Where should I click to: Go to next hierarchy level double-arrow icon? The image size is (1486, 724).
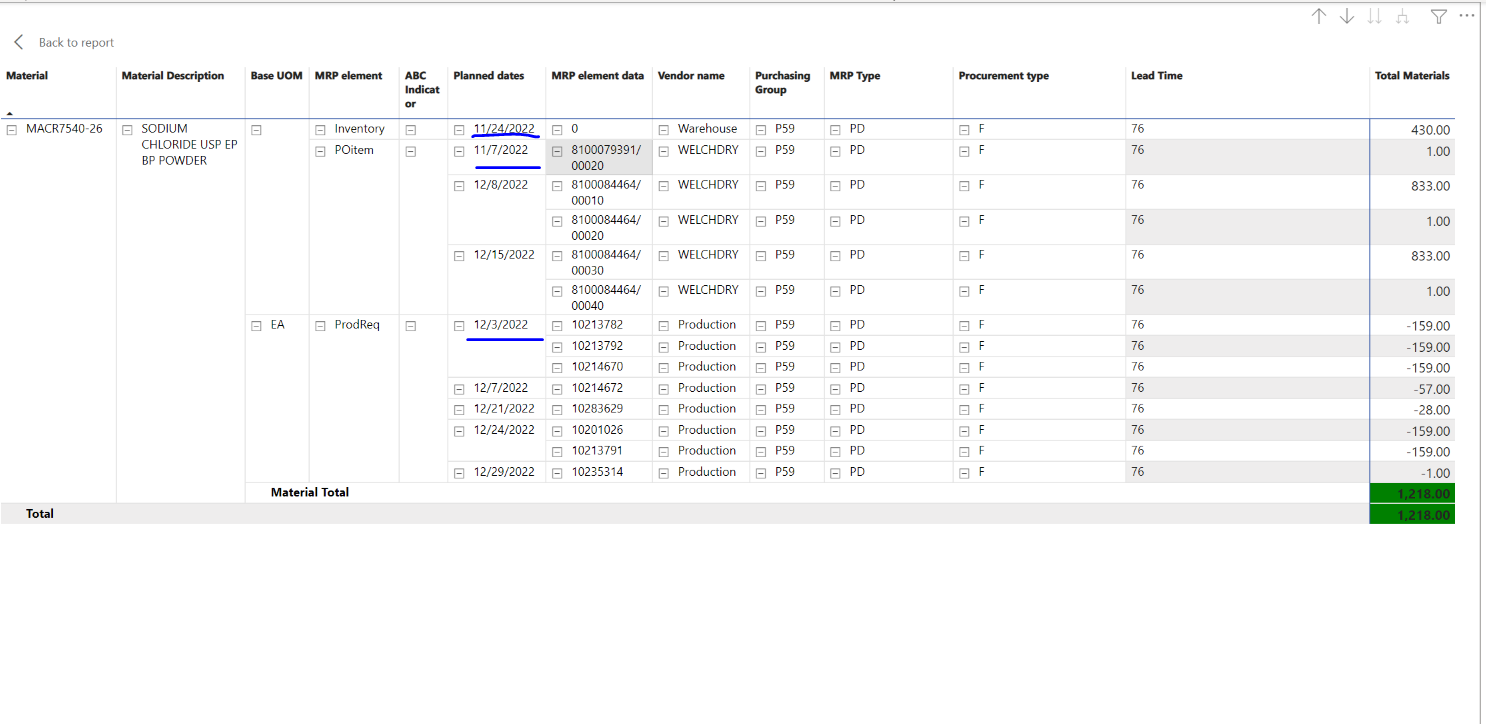1375,16
